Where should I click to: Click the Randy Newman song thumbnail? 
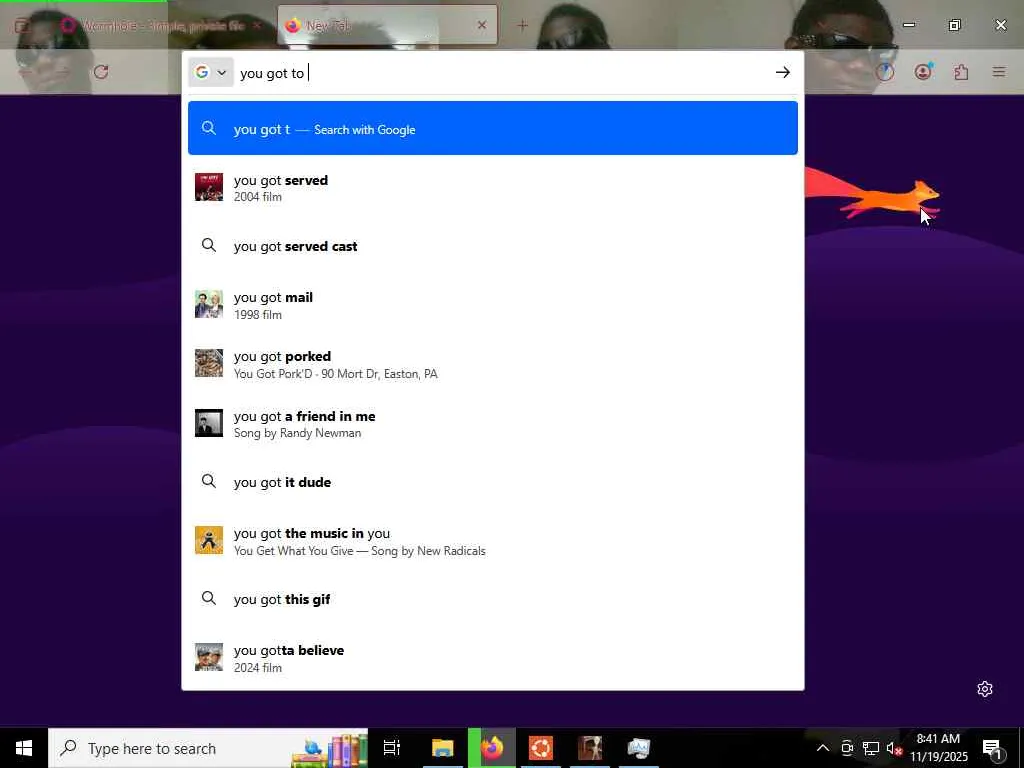click(x=209, y=423)
